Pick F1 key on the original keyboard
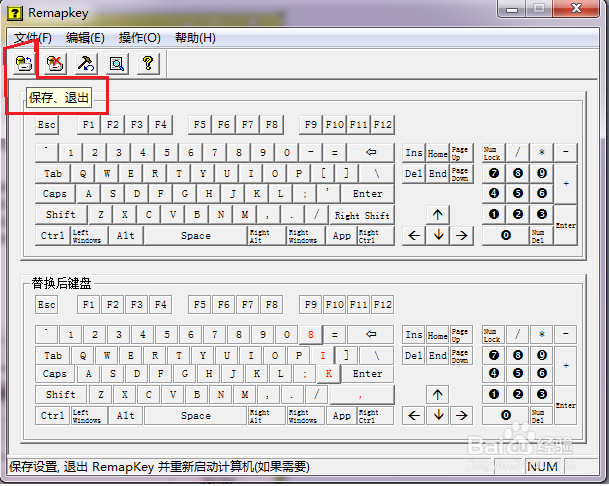This screenshot has width=609, height=486. point(89,125)
